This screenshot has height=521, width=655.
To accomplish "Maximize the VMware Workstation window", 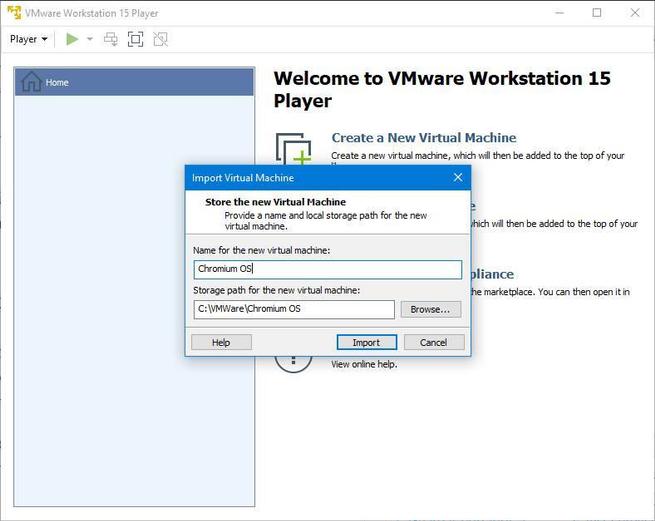I will coord(597,13).
